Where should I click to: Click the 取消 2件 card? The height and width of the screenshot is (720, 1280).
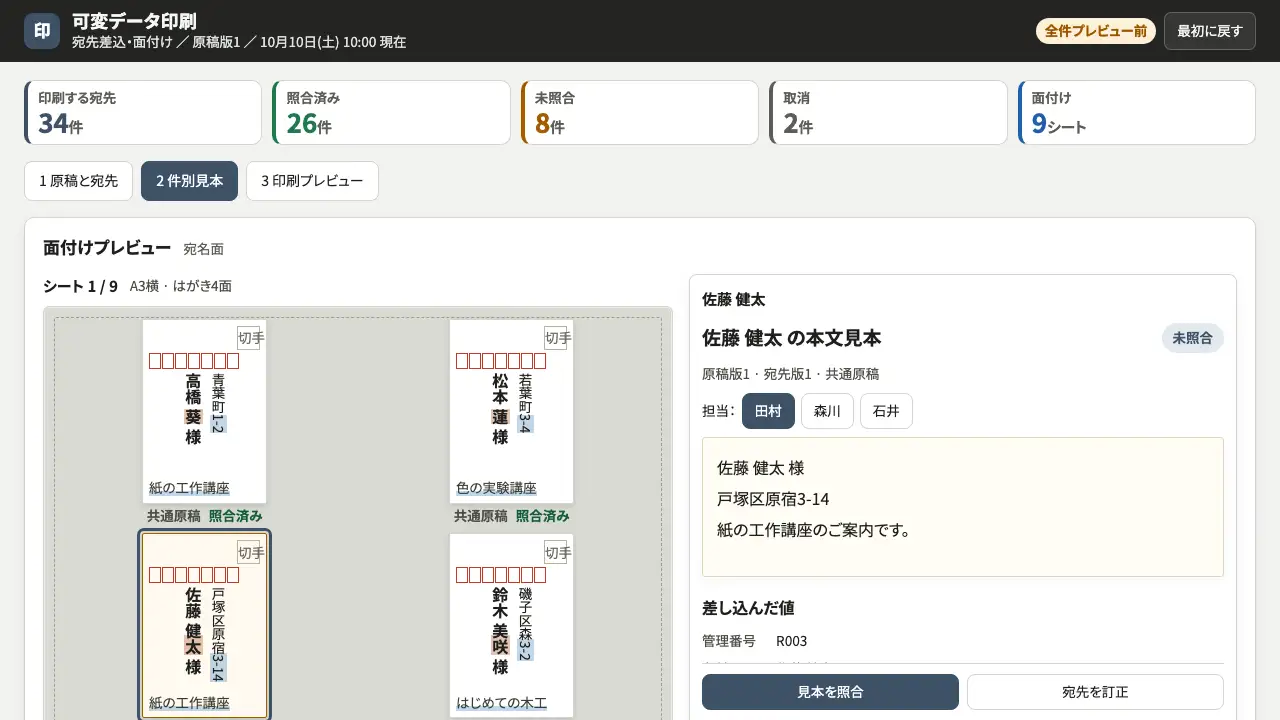pyautogui.click(x=888, y=112)
